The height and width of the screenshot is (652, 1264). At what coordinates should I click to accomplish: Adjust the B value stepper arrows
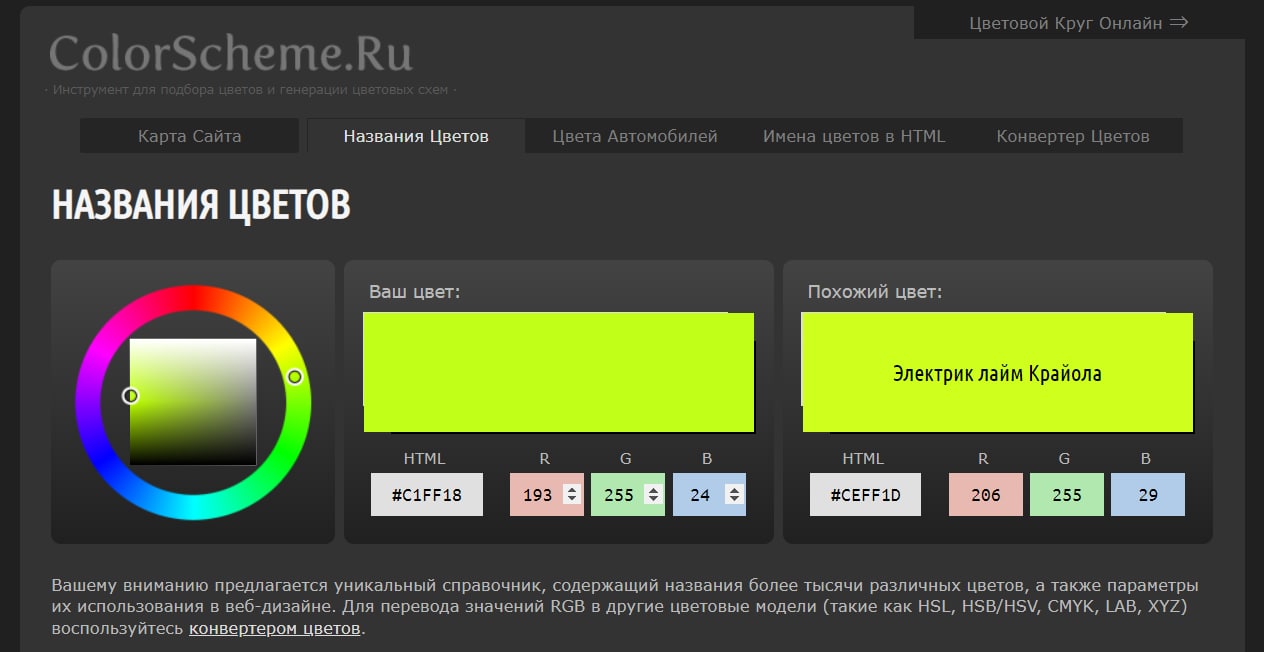[x=734, y=494]
